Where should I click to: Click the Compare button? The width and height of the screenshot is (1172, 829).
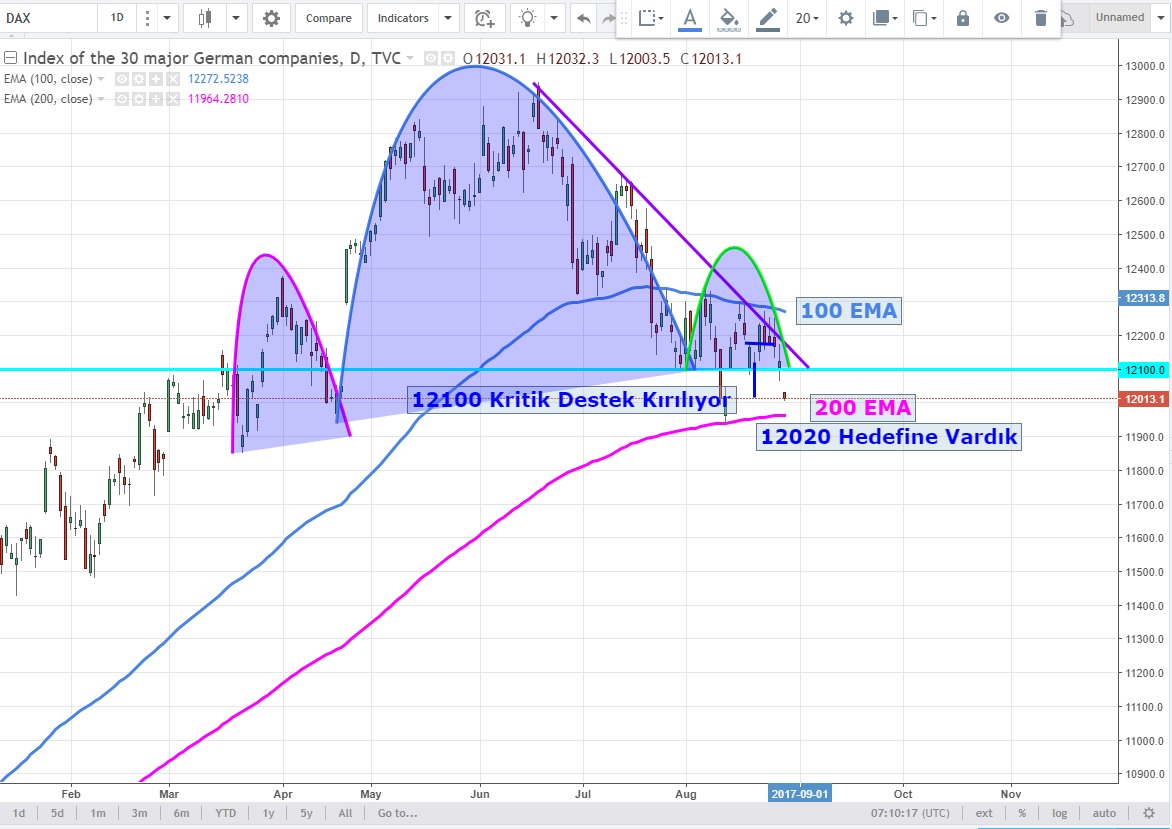coord(328,18)
